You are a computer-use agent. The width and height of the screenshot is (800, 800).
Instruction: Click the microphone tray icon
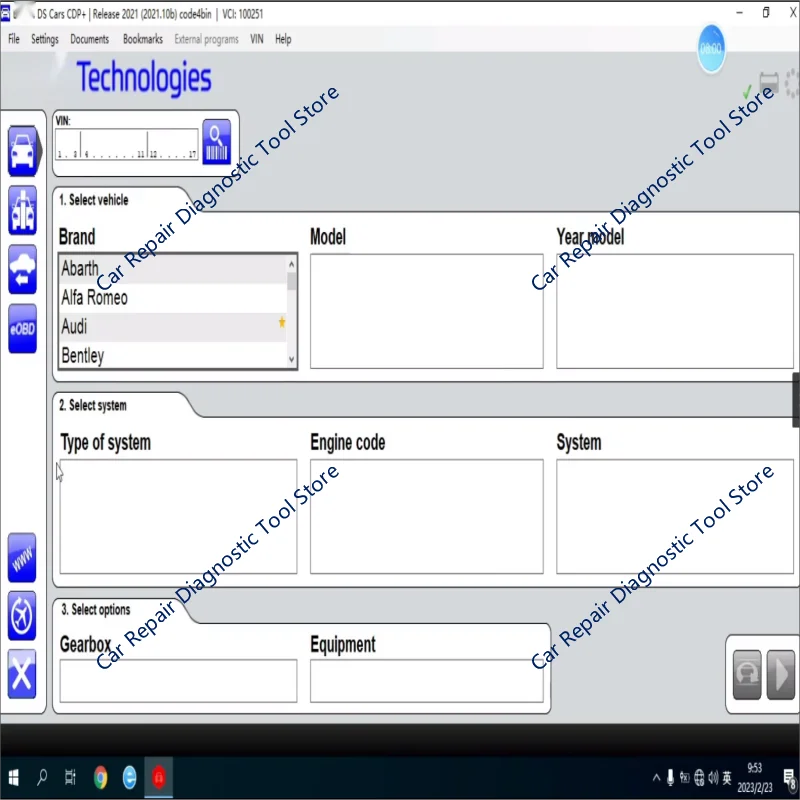click(670, 778)
